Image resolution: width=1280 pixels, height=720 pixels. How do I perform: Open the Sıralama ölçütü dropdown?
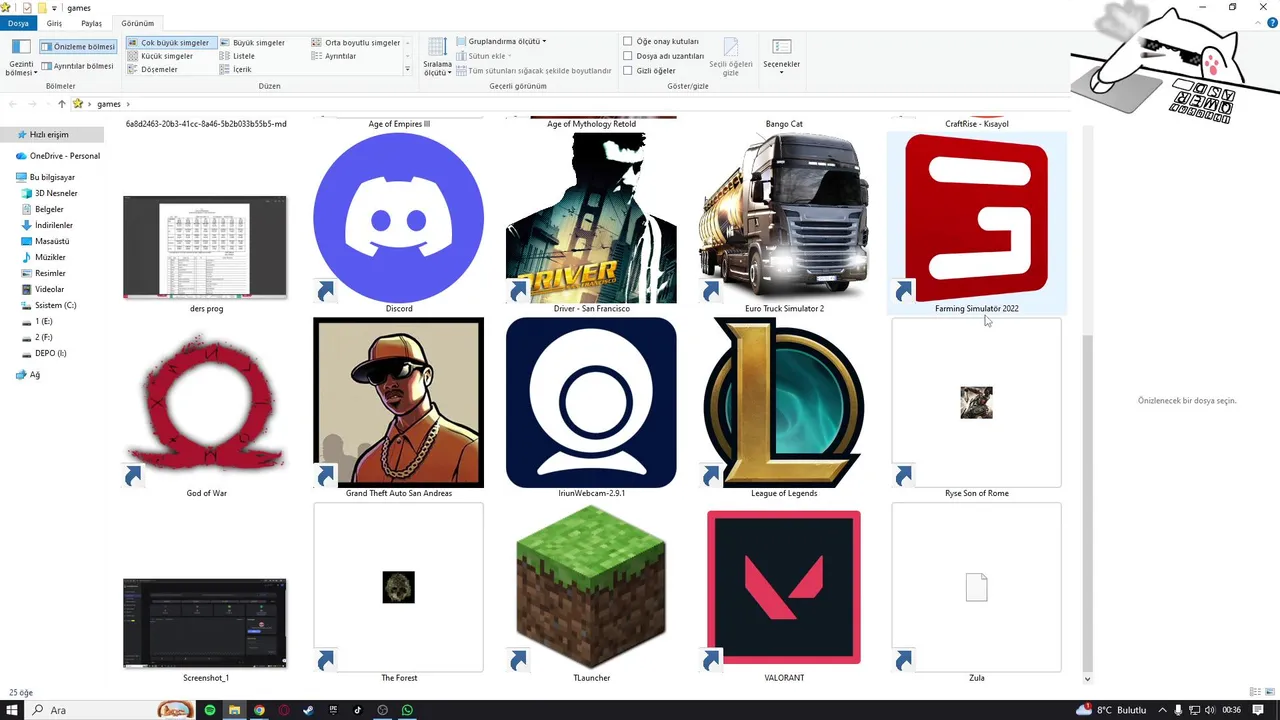tap(438, 58)
